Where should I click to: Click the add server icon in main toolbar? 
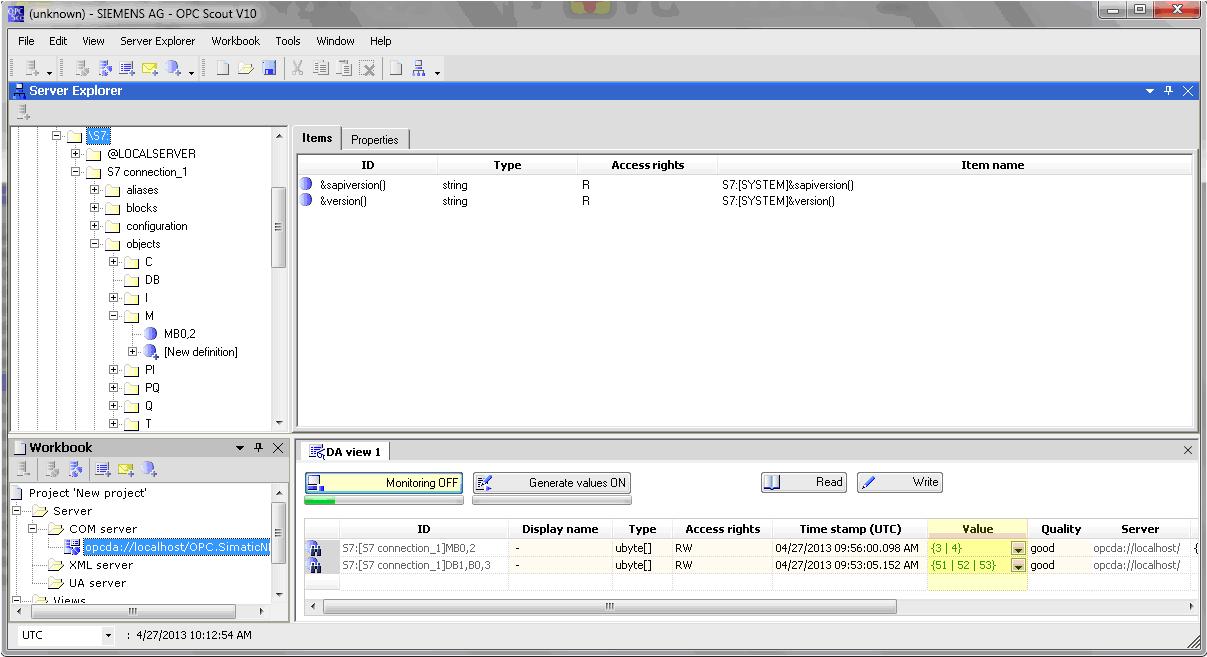33,69
